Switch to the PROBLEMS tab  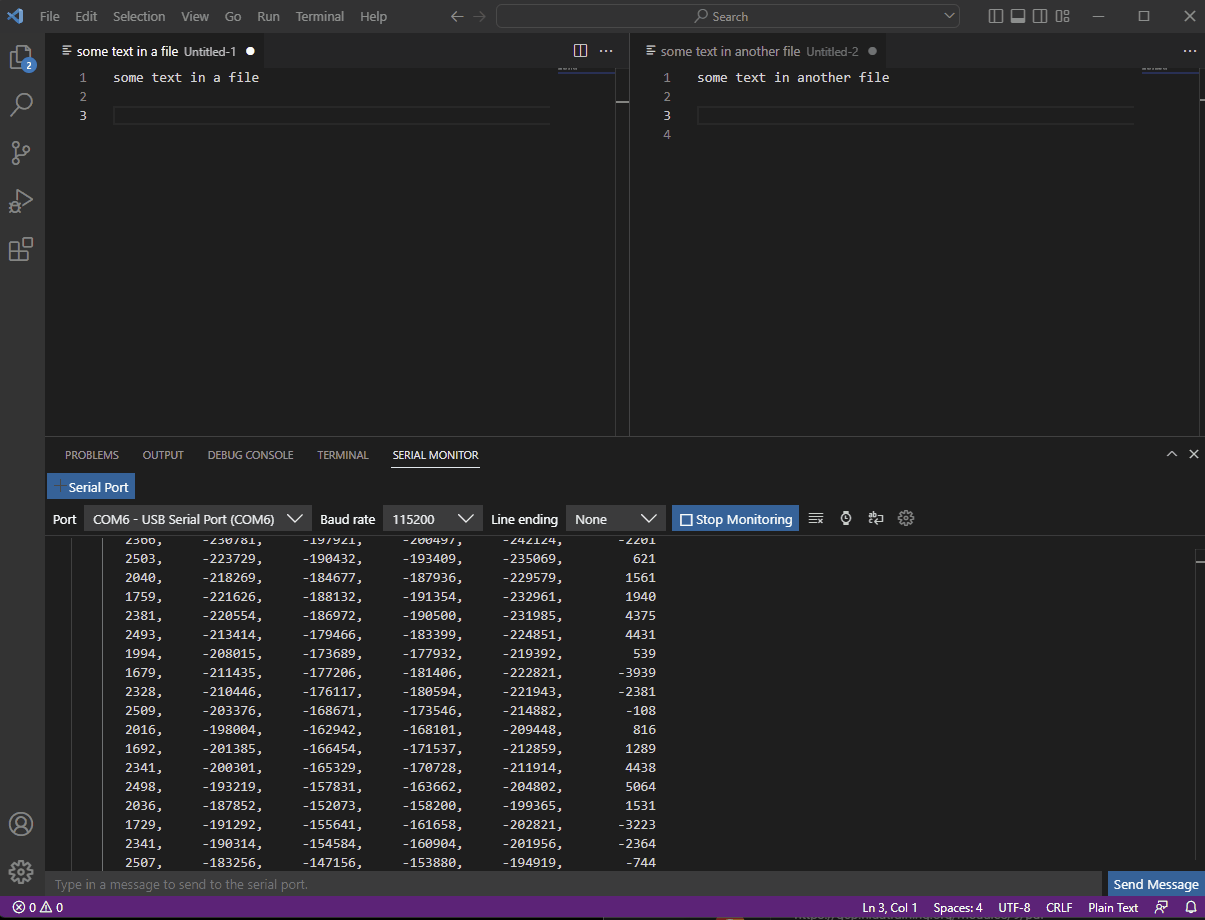[x=92, y=455]
